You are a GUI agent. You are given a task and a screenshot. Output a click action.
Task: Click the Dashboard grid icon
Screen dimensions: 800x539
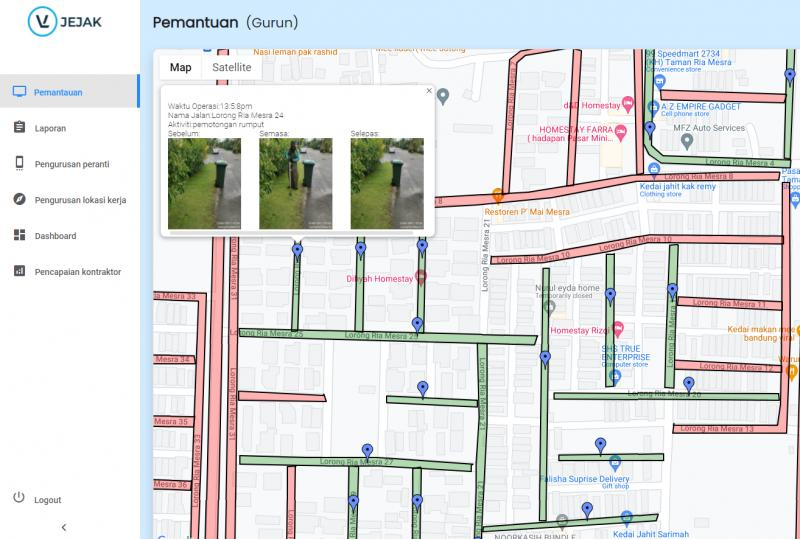(x=18, y=236)
